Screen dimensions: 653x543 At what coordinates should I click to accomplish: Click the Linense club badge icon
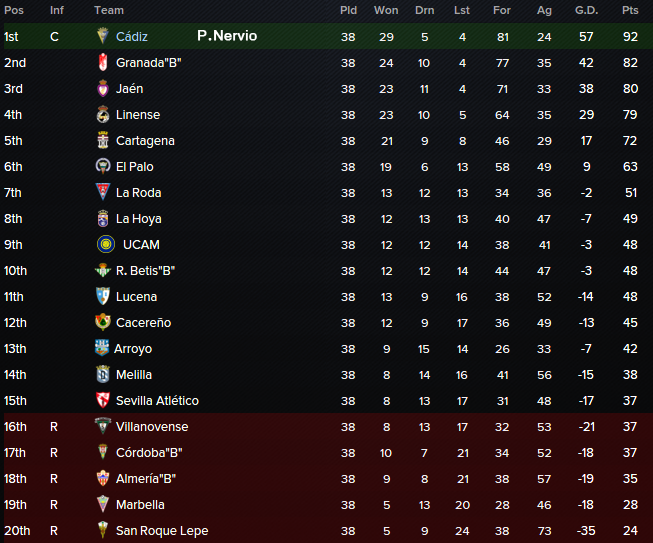pyautogui.click(x=102, y=115)
